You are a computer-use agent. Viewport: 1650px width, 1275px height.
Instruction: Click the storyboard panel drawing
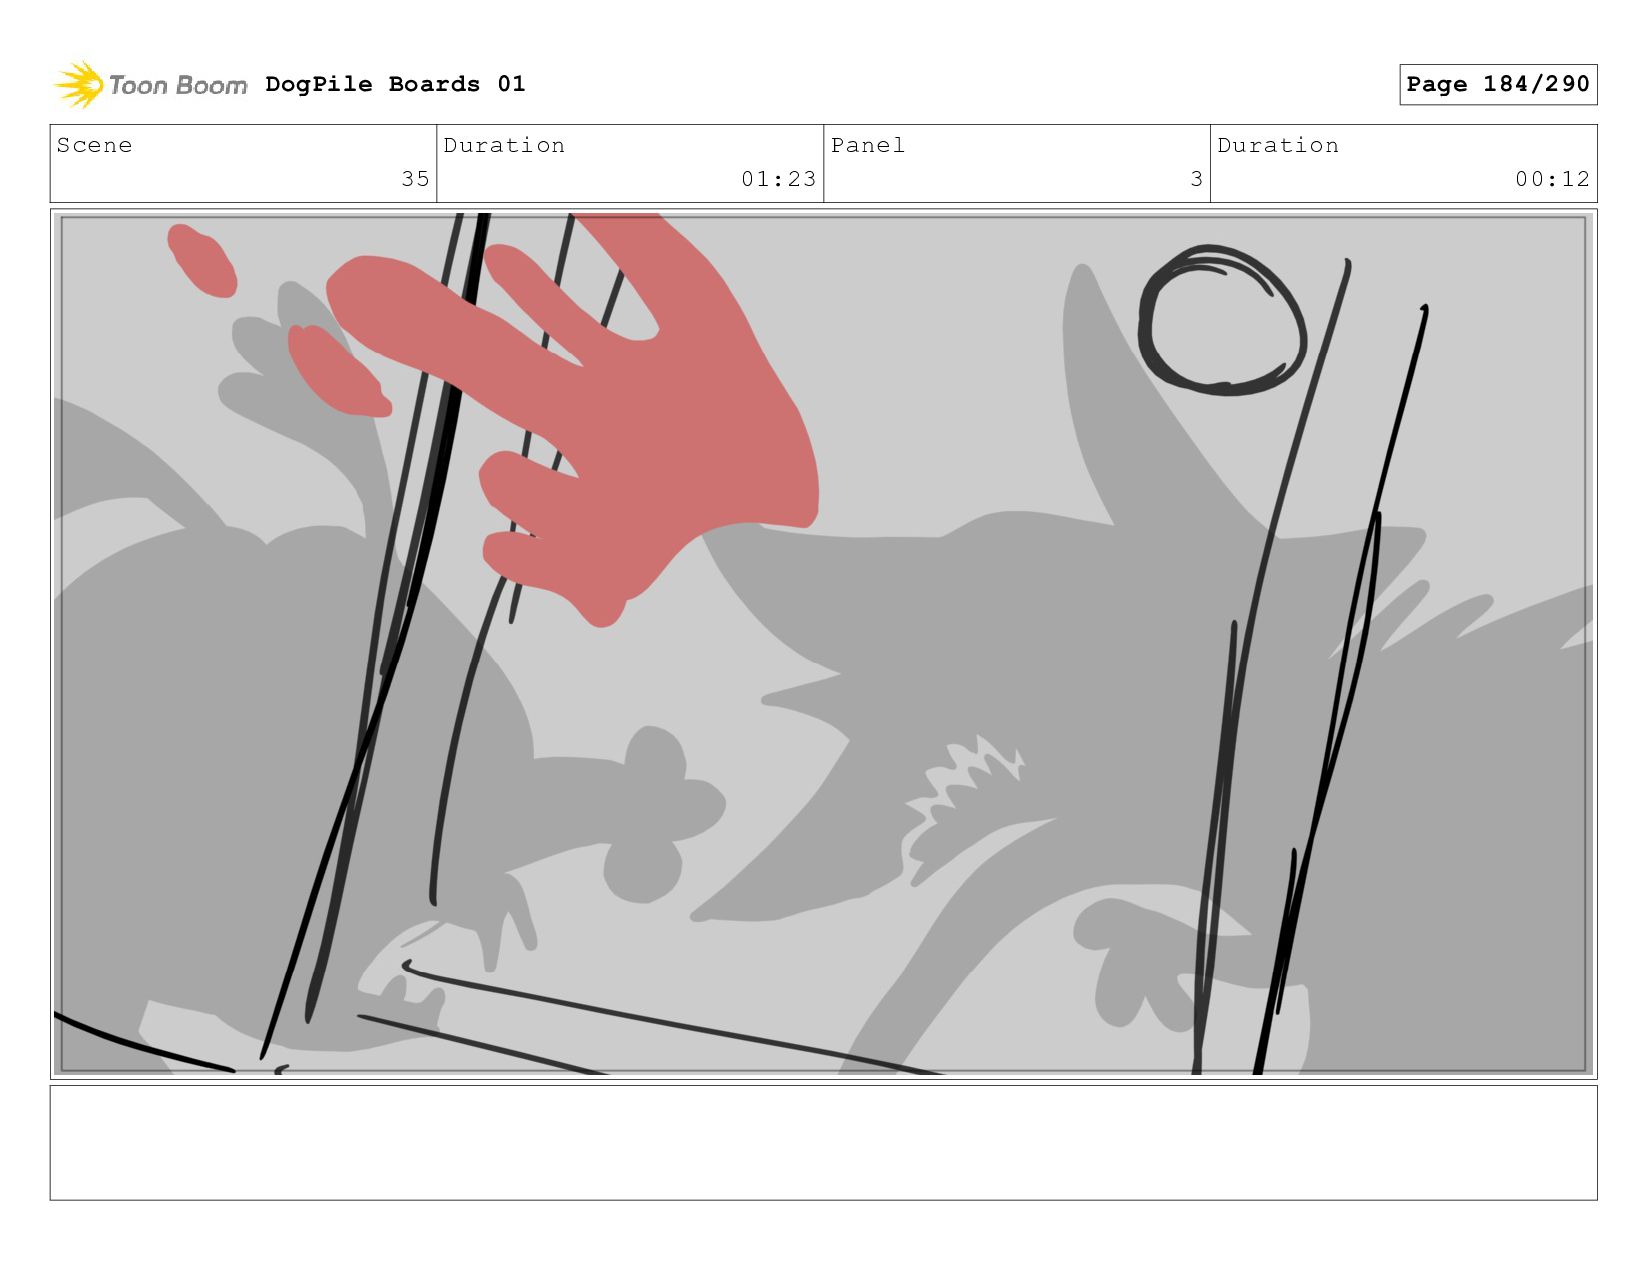tap(823, 644)
